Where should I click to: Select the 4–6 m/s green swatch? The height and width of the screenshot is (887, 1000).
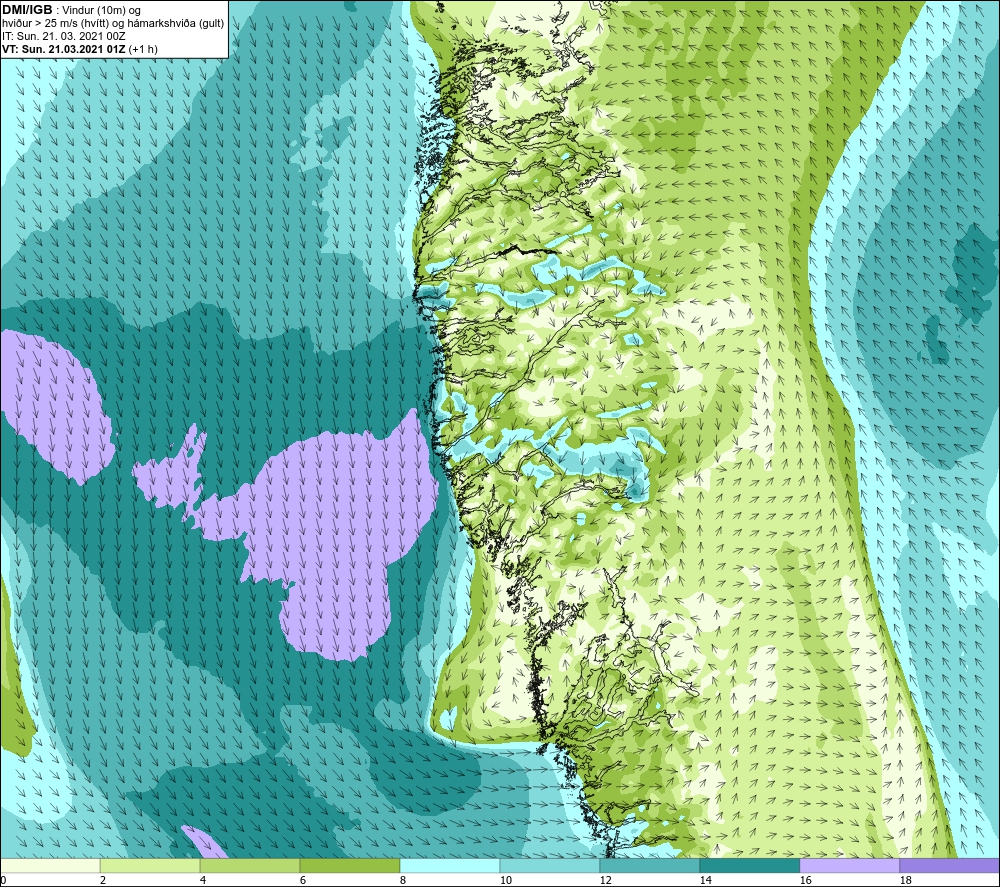pos(249,865)
